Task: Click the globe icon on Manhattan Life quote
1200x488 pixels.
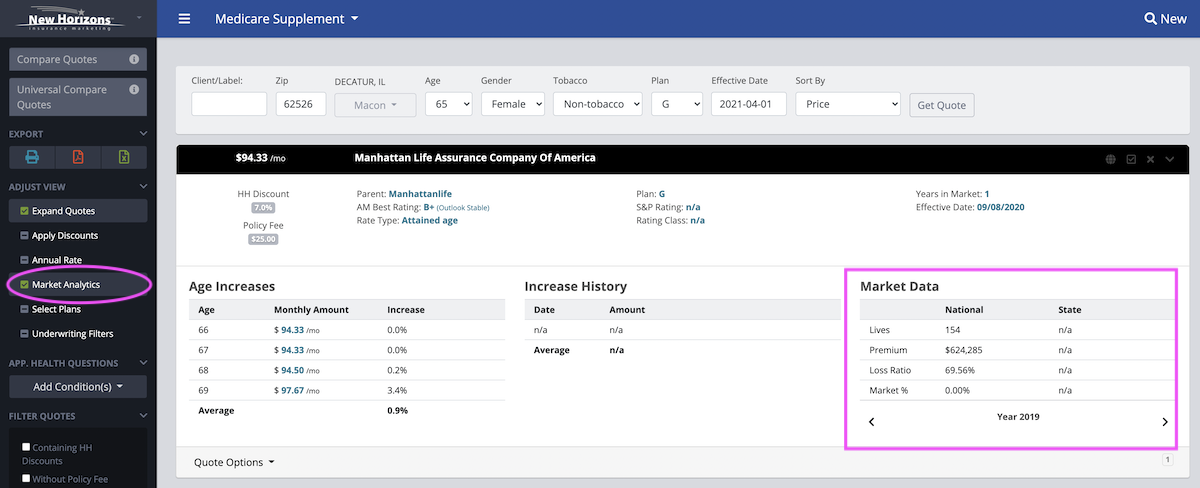Action: tap(1111, 158)
